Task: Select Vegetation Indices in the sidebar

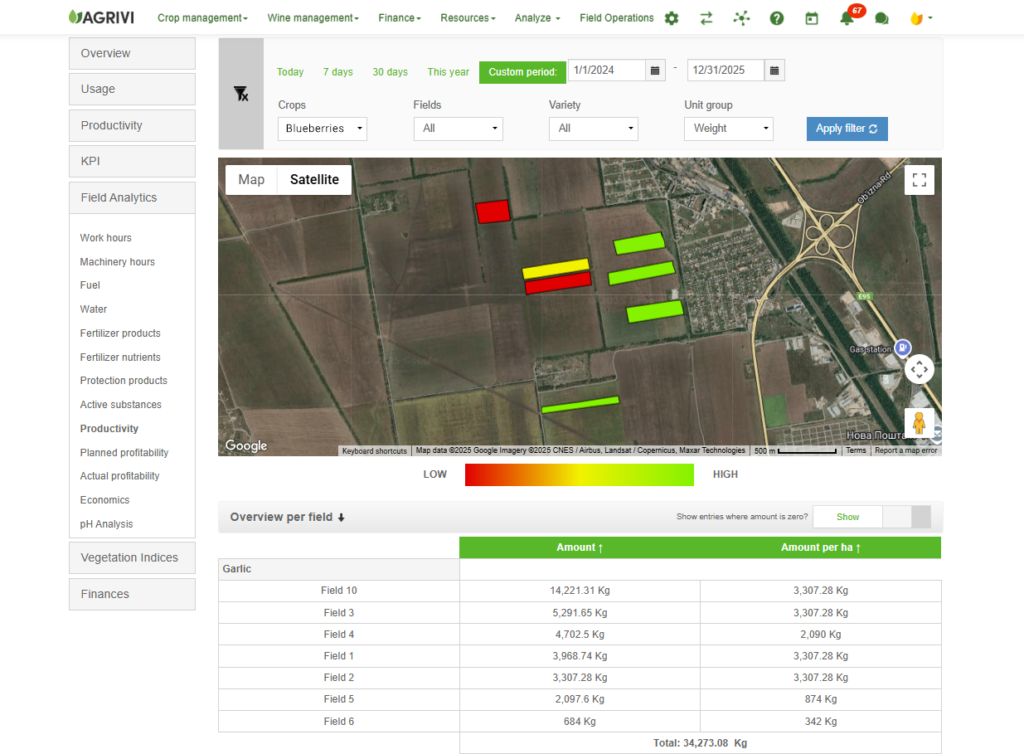Action: pos(131,558)
